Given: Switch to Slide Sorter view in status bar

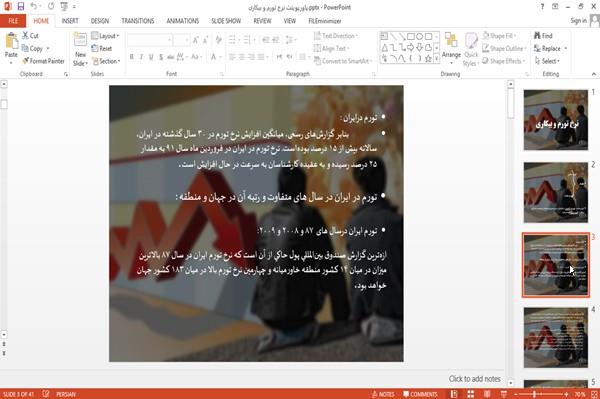Looking at the screenshot, I should [x=471, y=394].
